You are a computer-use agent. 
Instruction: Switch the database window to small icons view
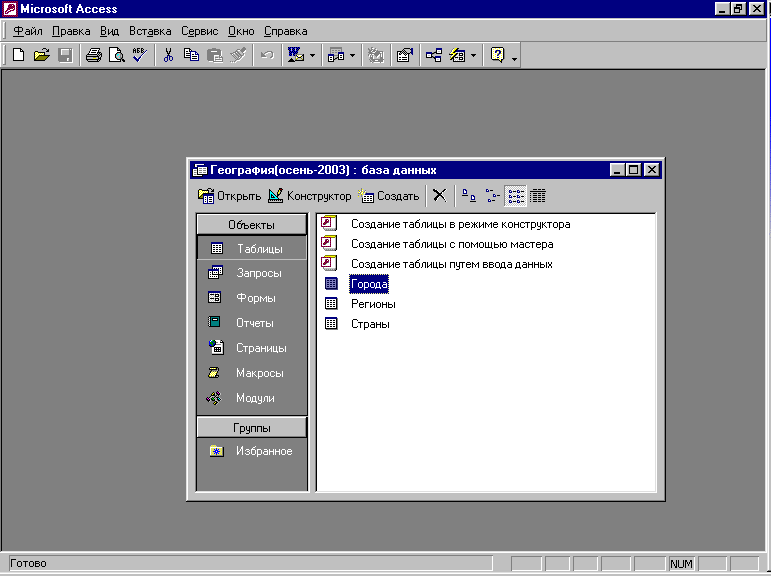coord(492,195)
